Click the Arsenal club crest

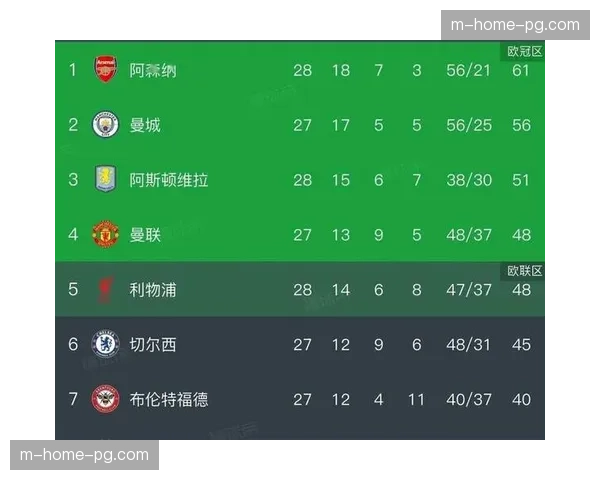pyautogui.click(x=105, y=70)
